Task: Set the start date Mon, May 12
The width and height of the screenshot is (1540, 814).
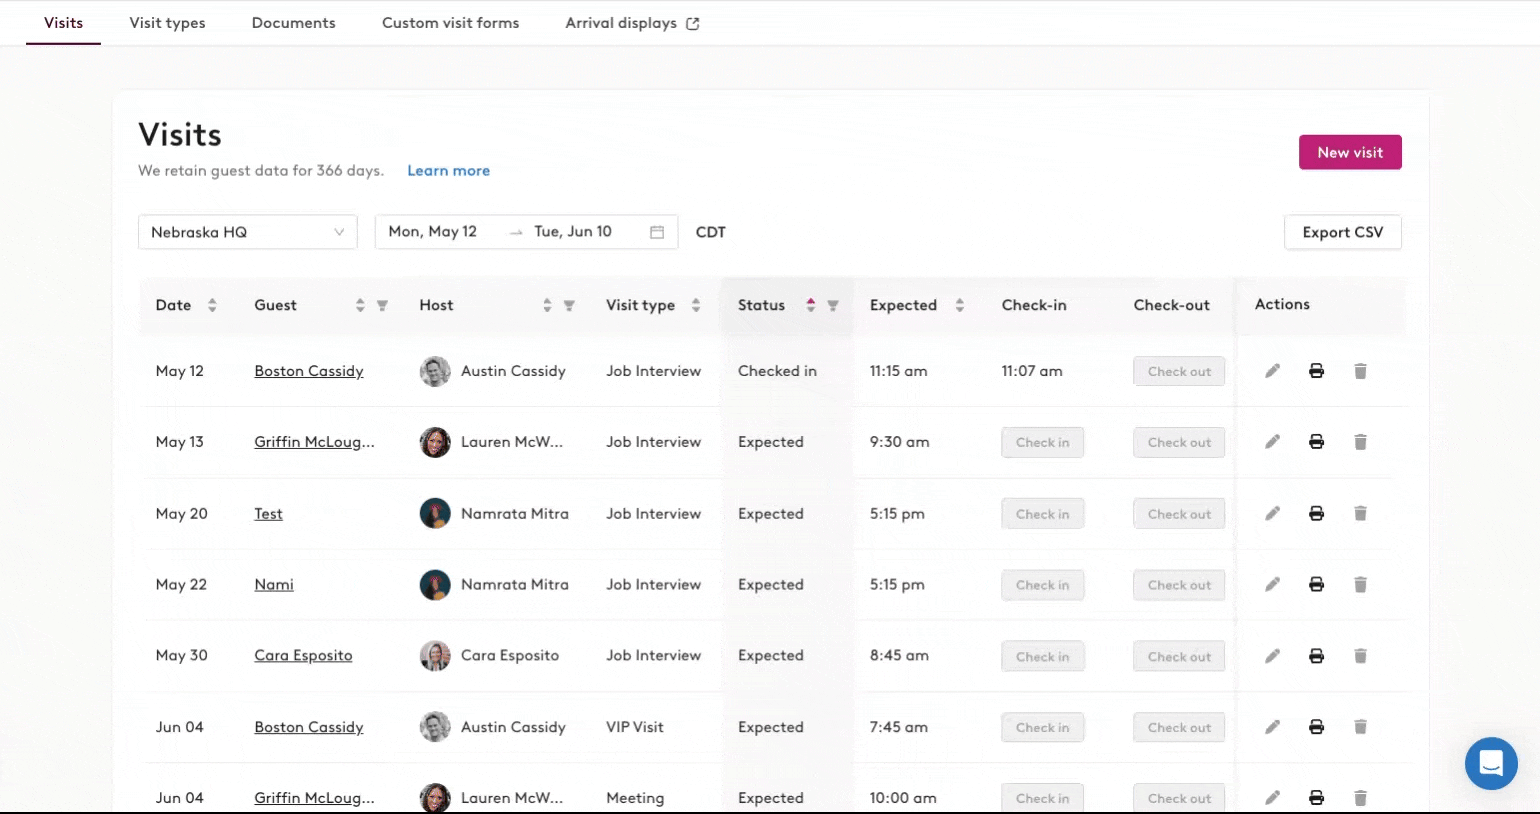Action: point(433,232)
